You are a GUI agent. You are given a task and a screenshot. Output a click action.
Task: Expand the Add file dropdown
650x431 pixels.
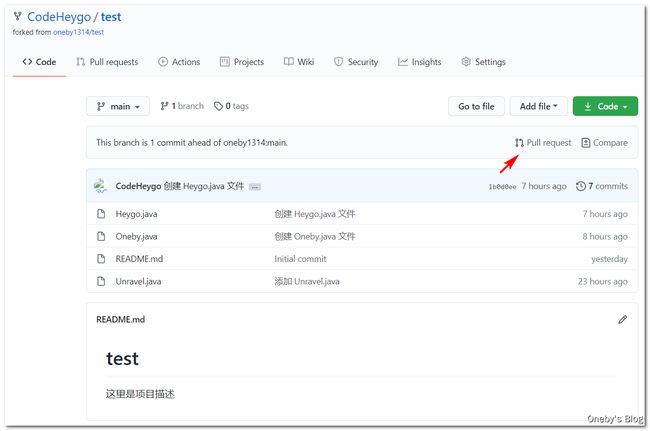pos(538,107)
